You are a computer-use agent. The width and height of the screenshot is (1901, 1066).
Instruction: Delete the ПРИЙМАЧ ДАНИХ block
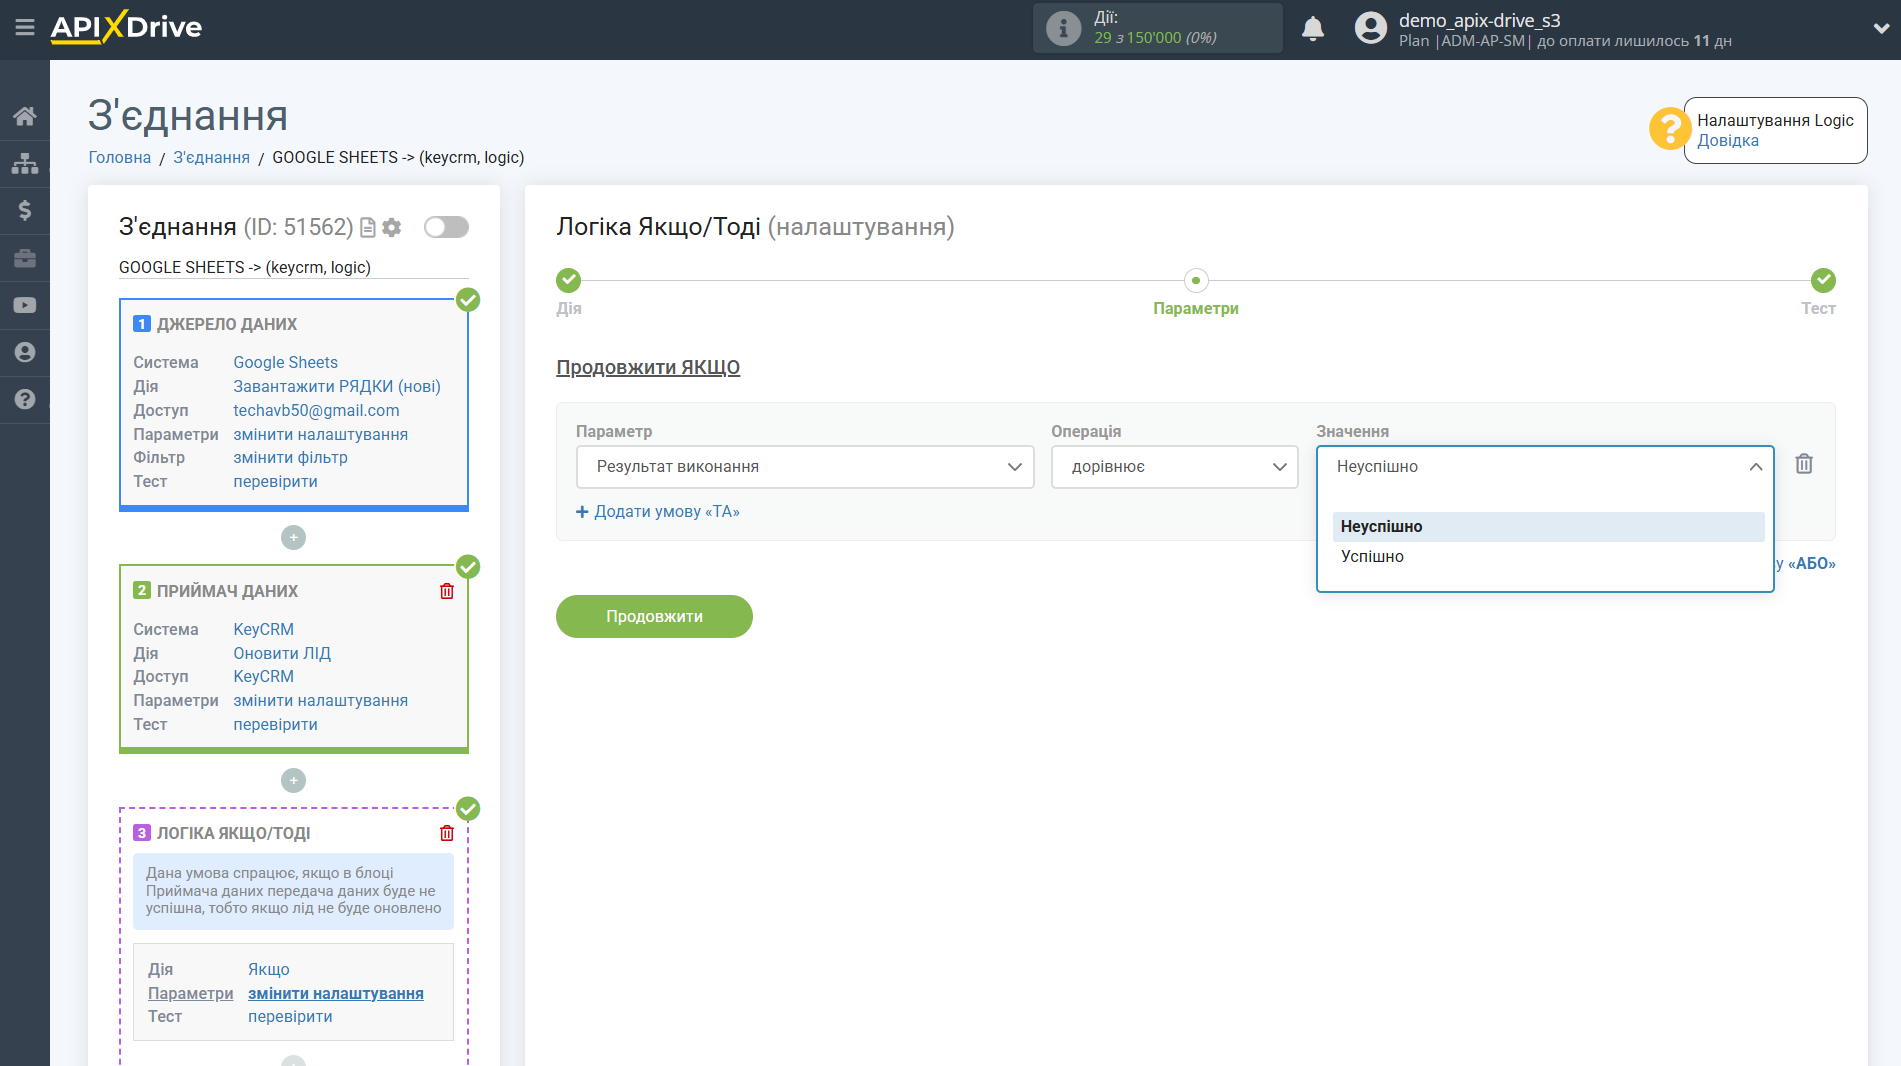447,591
